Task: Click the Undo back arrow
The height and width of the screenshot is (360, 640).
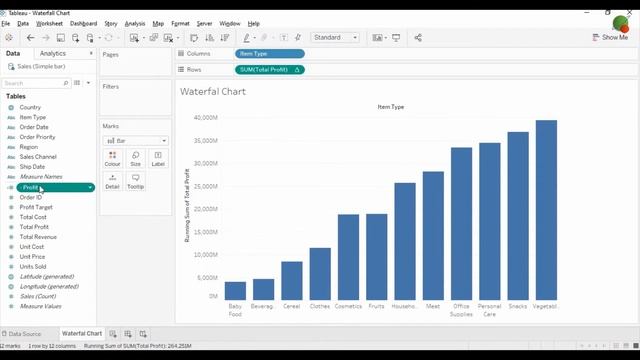Action: (30, 38)
